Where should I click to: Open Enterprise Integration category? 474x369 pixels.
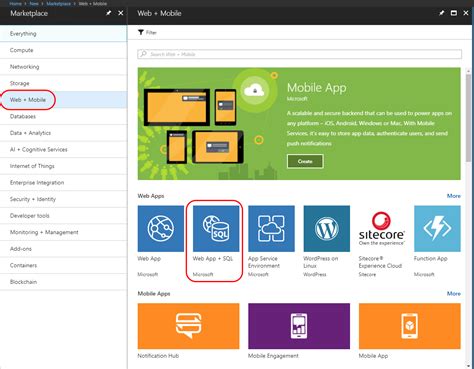point(64,183)
